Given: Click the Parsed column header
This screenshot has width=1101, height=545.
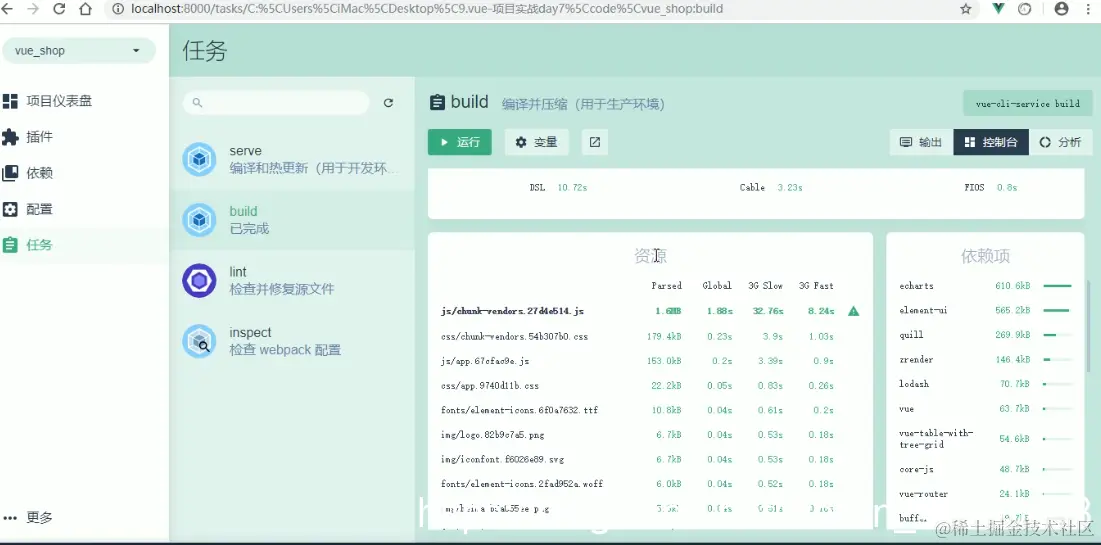Looking at the screenshot, I should tap(666, 286).
